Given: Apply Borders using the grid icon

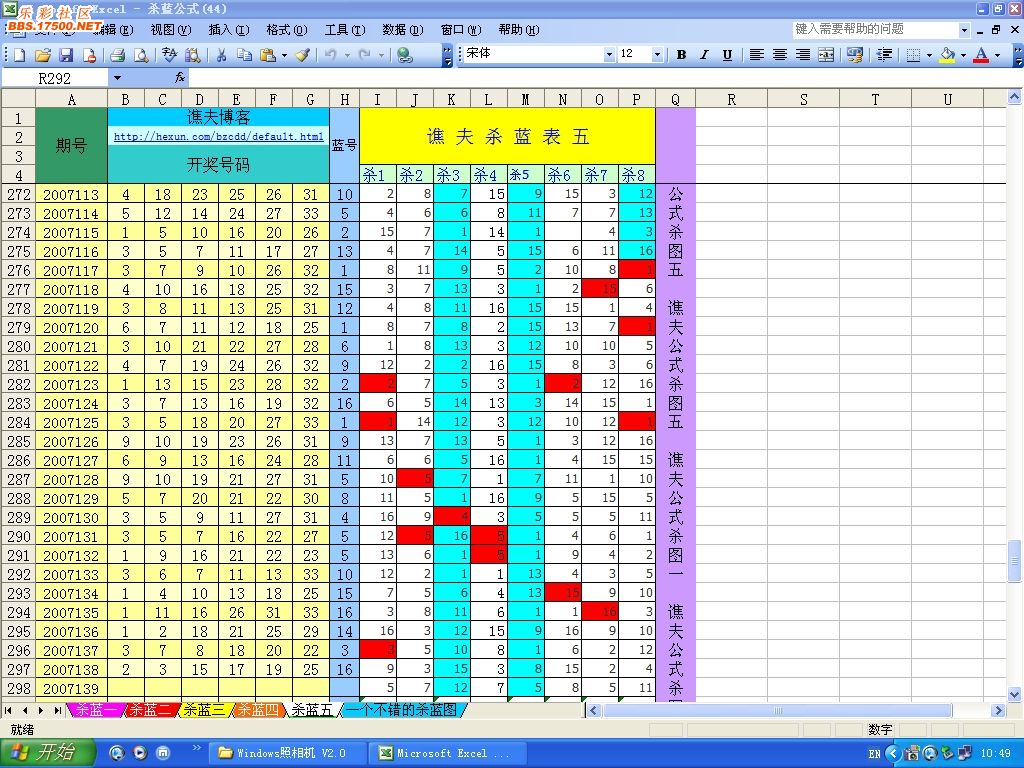Looking at the screenshot, I should [x=914, y=55].
